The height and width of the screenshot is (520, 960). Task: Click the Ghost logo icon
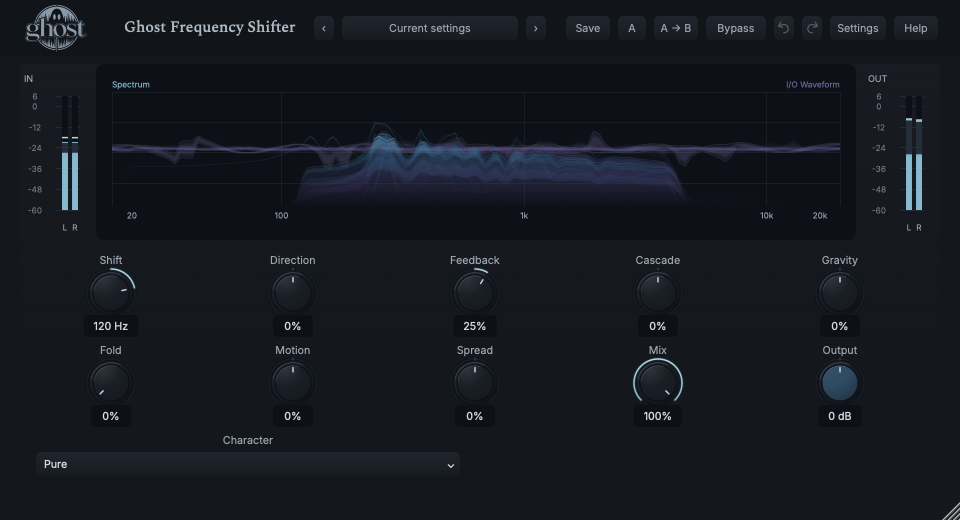55,28
